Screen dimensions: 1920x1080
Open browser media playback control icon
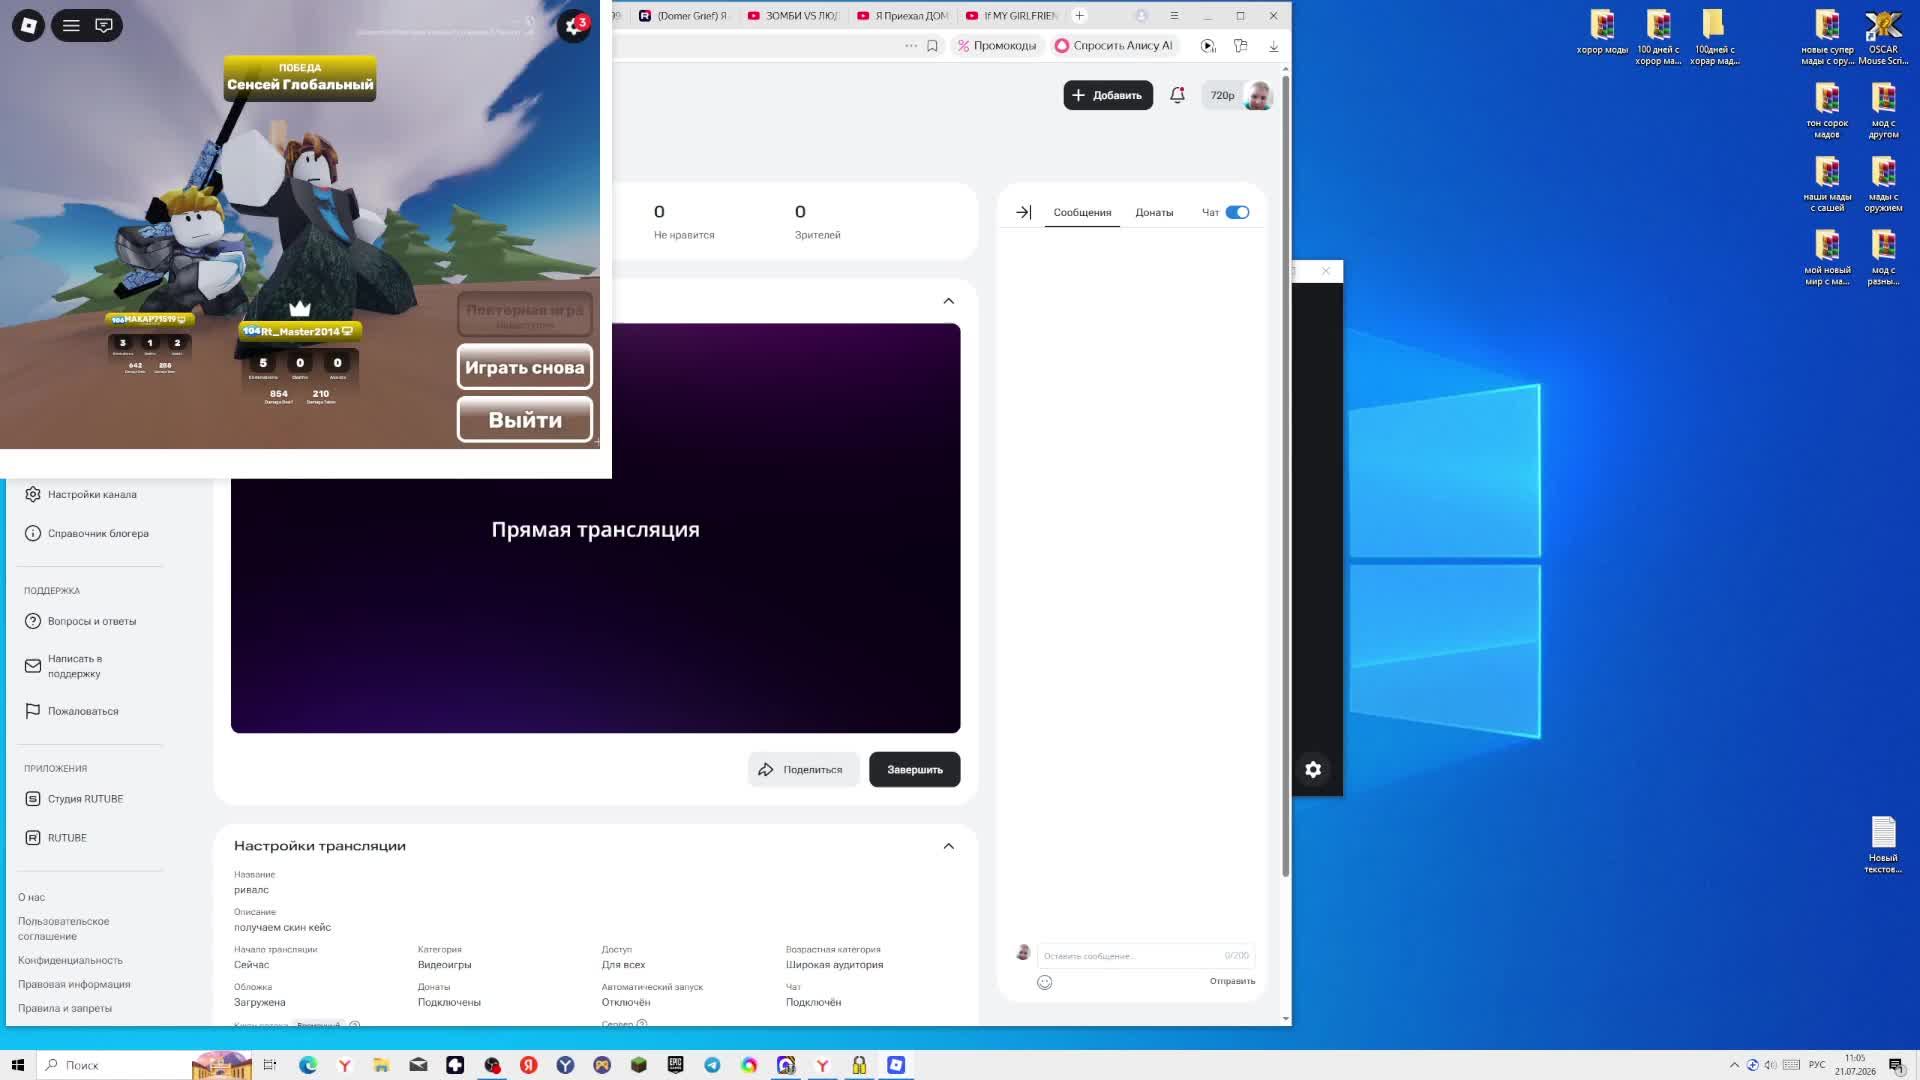(1208, 46)
